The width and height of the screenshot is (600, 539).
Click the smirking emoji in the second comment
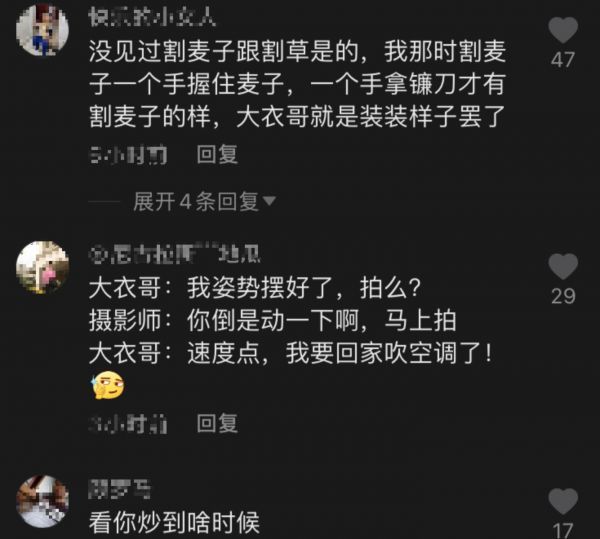(108, 385)
